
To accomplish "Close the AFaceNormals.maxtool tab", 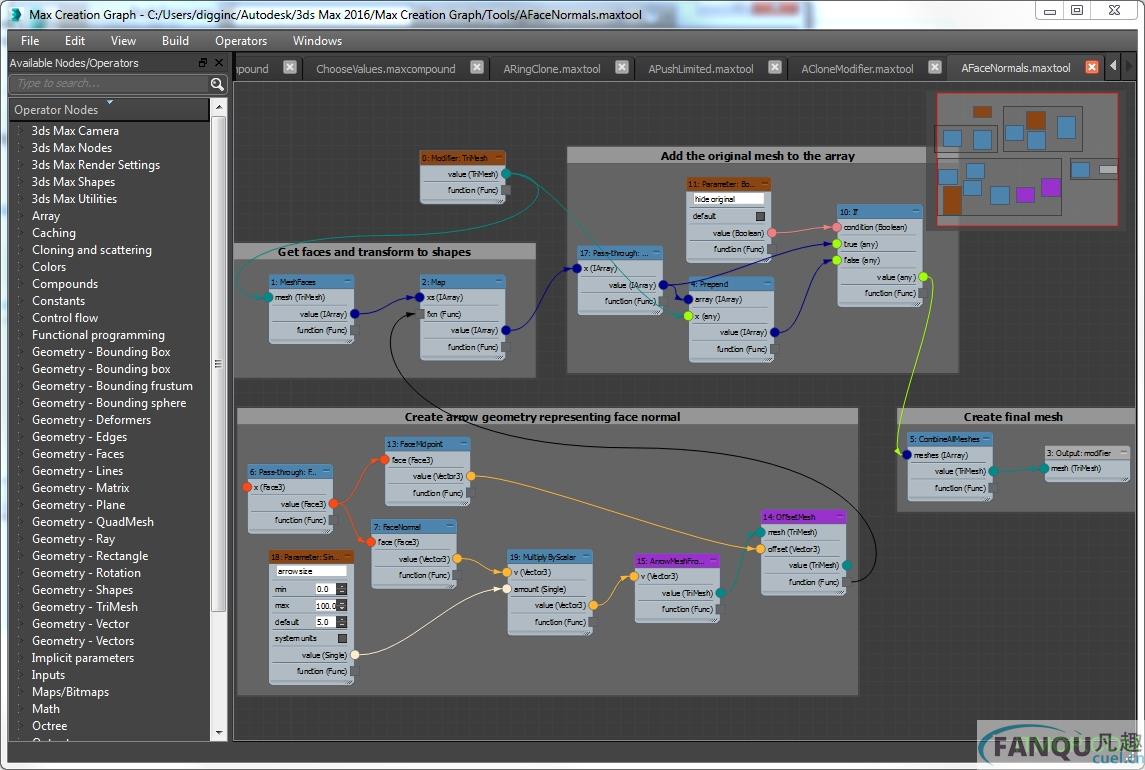I will pyautogui.click(x=1092, y=67).
